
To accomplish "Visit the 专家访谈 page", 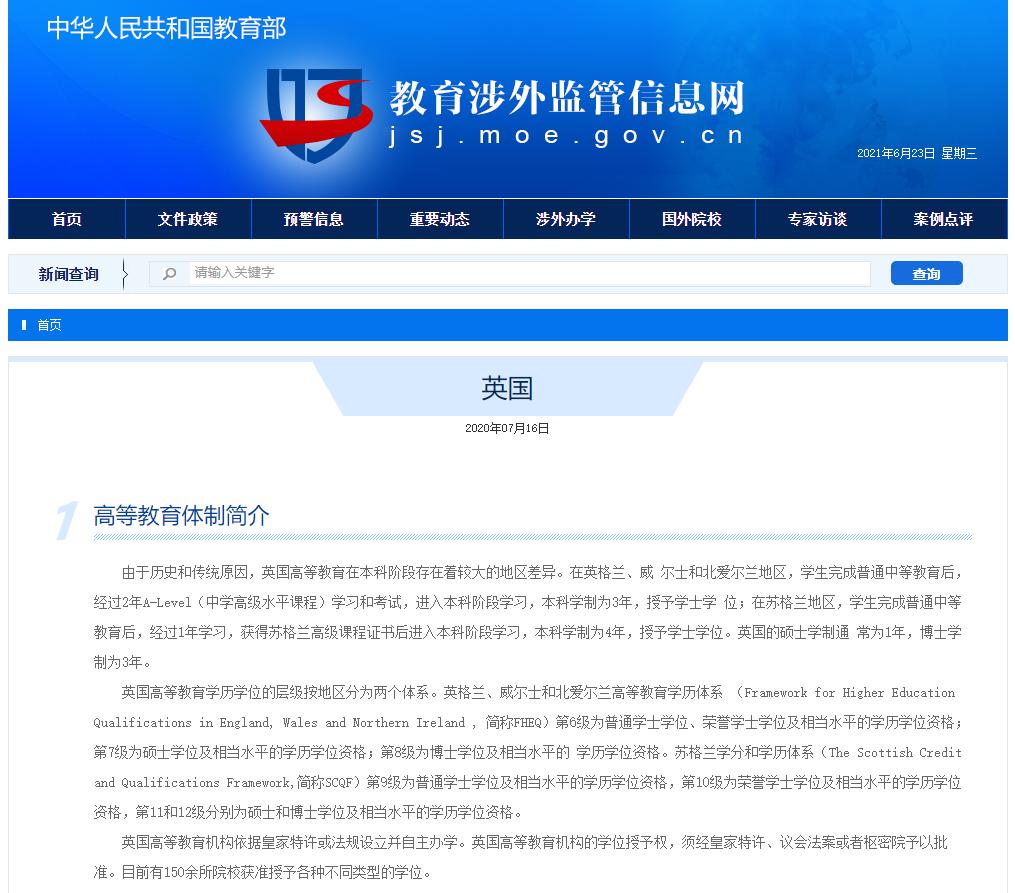I will (817, 218).
